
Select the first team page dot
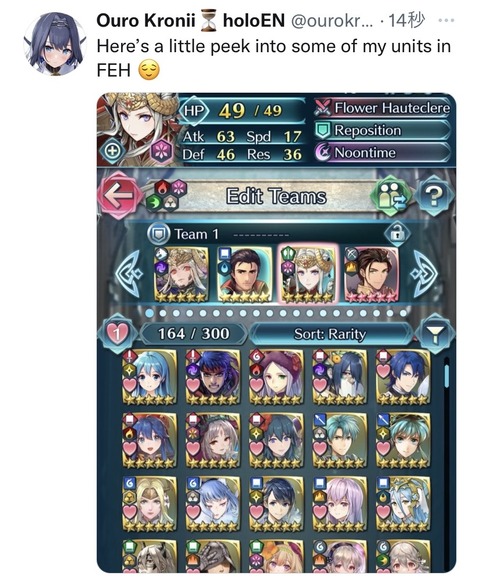tap(149, 313)
